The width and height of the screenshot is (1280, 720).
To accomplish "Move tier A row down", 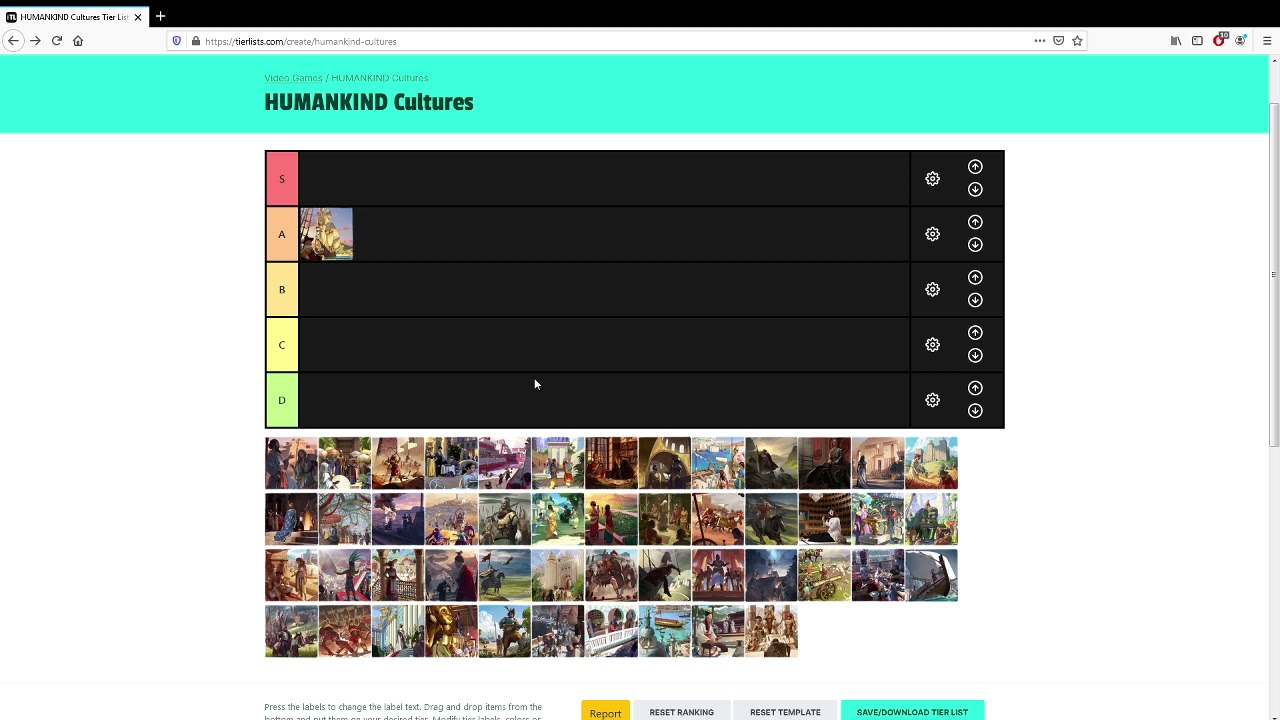I will click(975, 245).
